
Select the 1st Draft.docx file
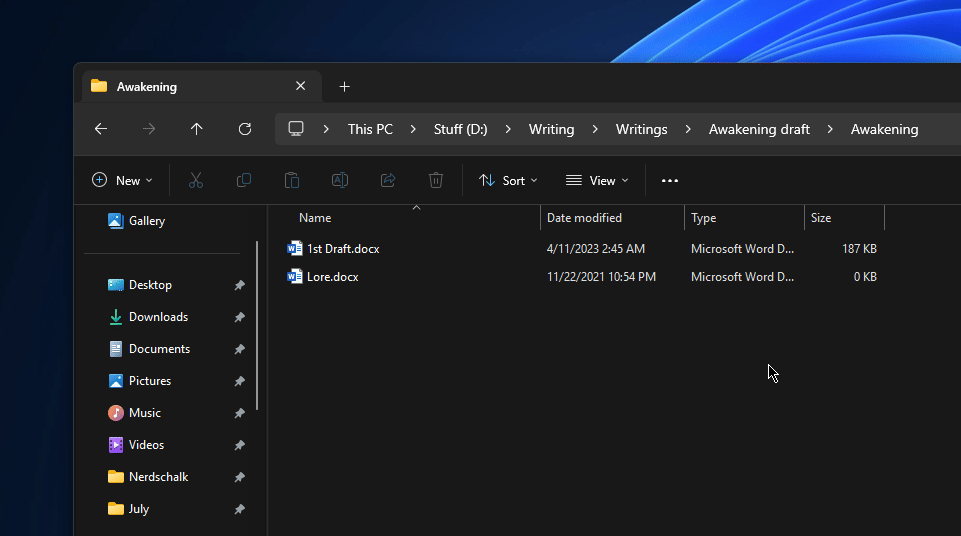343,249
